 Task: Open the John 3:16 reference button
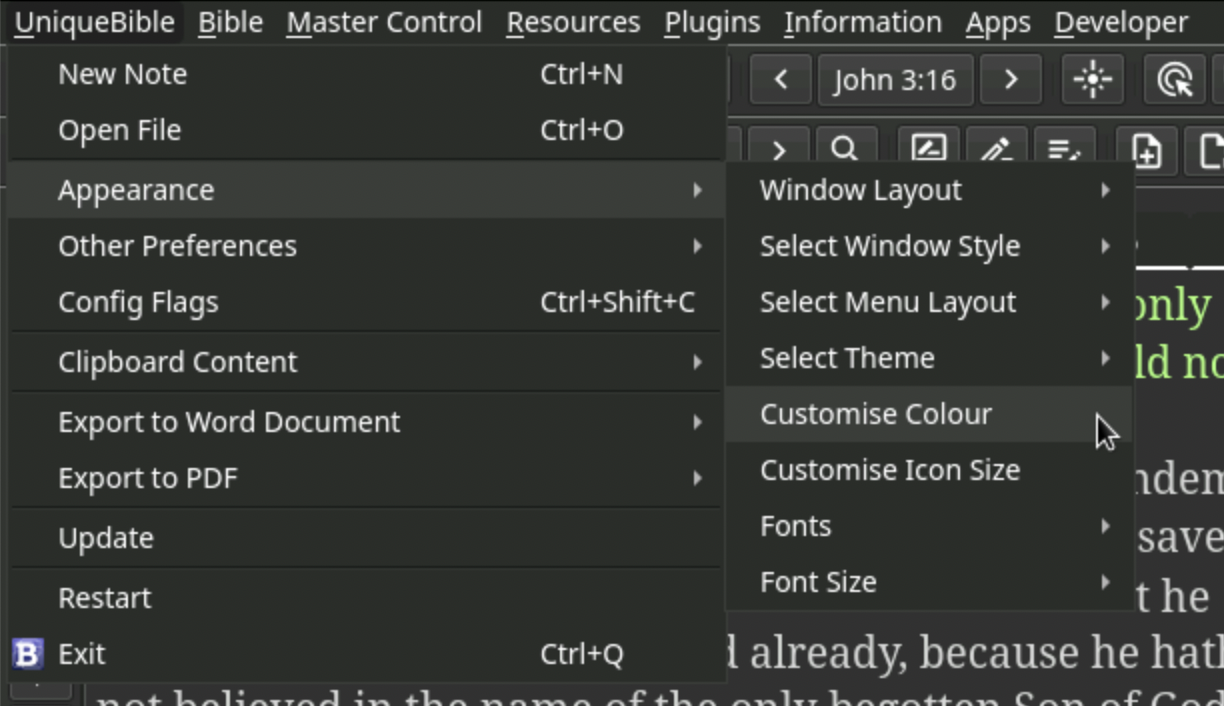tap(895, 79)
